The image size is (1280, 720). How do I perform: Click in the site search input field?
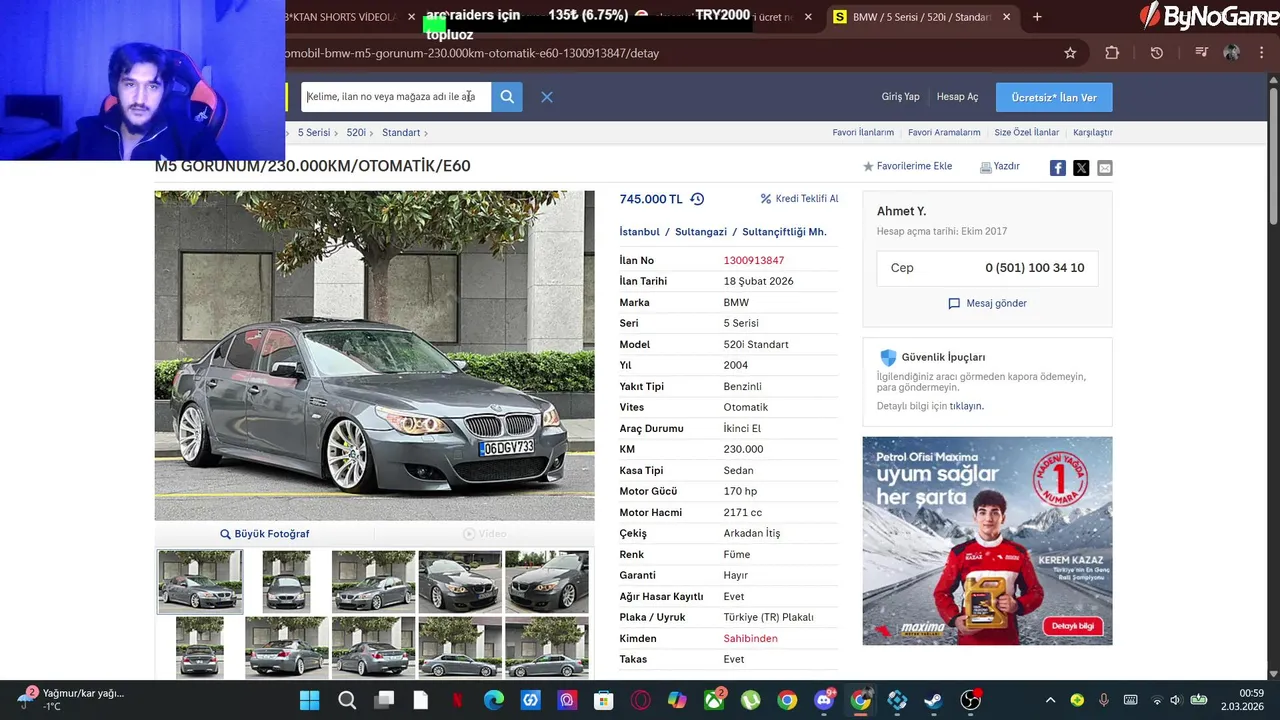click(396, 97)
